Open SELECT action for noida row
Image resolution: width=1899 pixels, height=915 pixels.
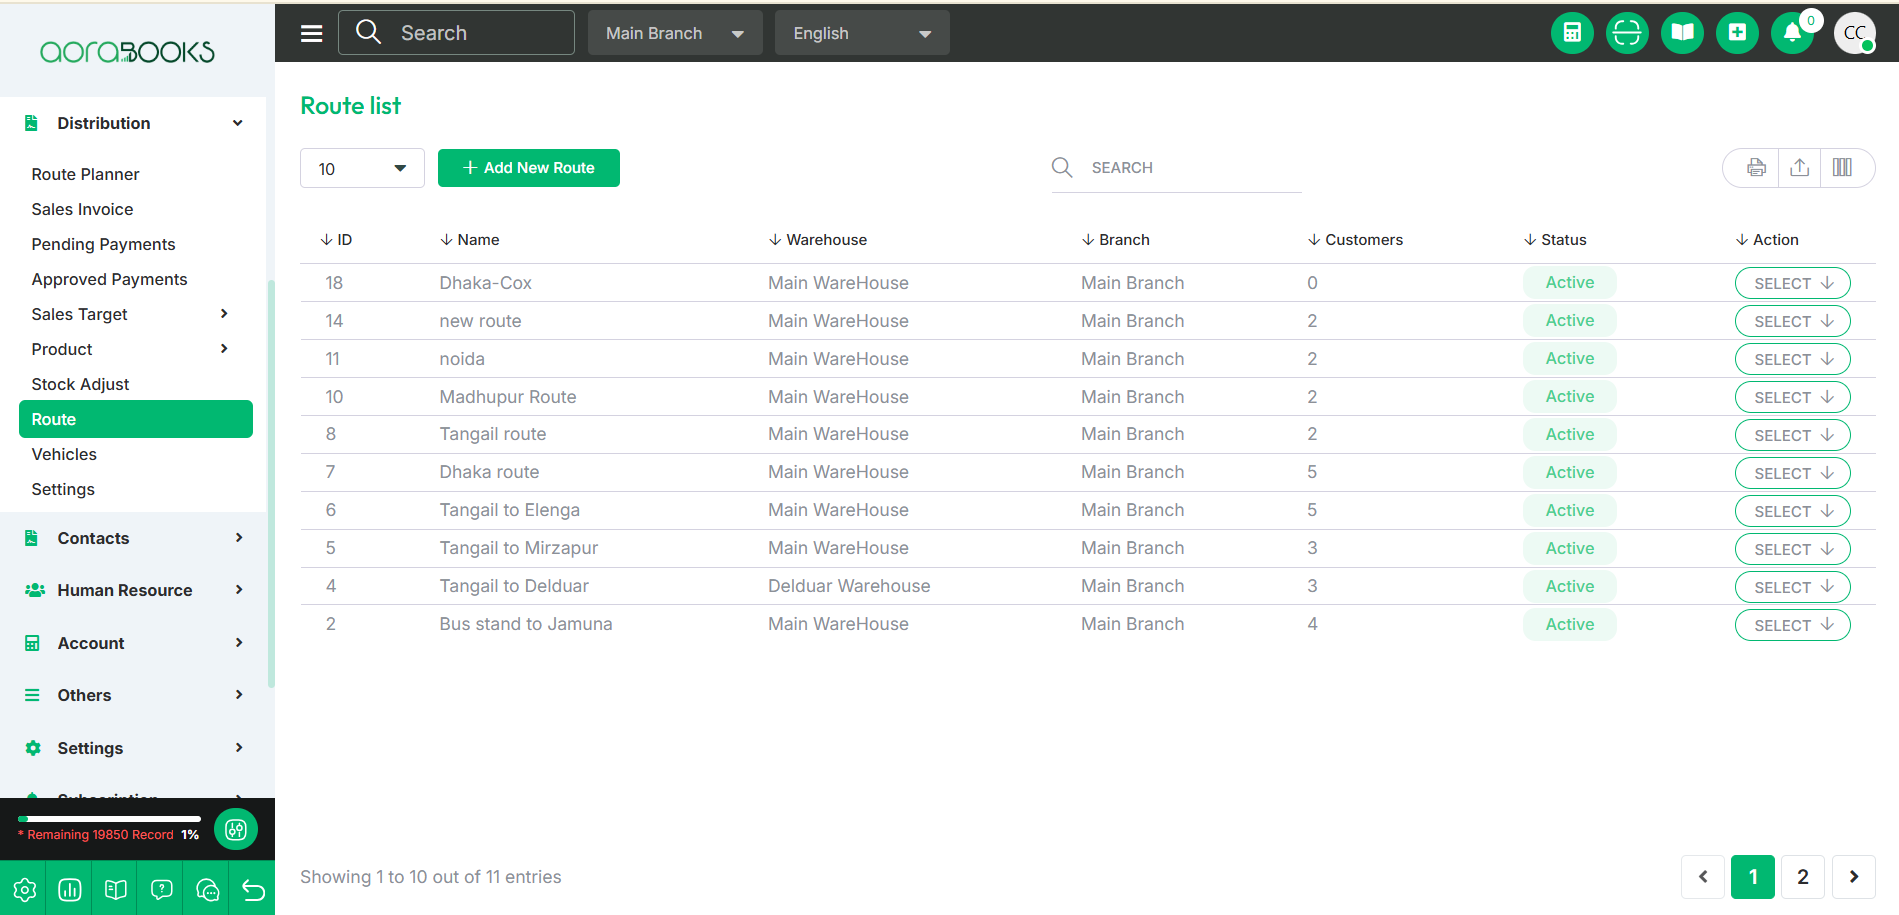(x=1792, y=359)
